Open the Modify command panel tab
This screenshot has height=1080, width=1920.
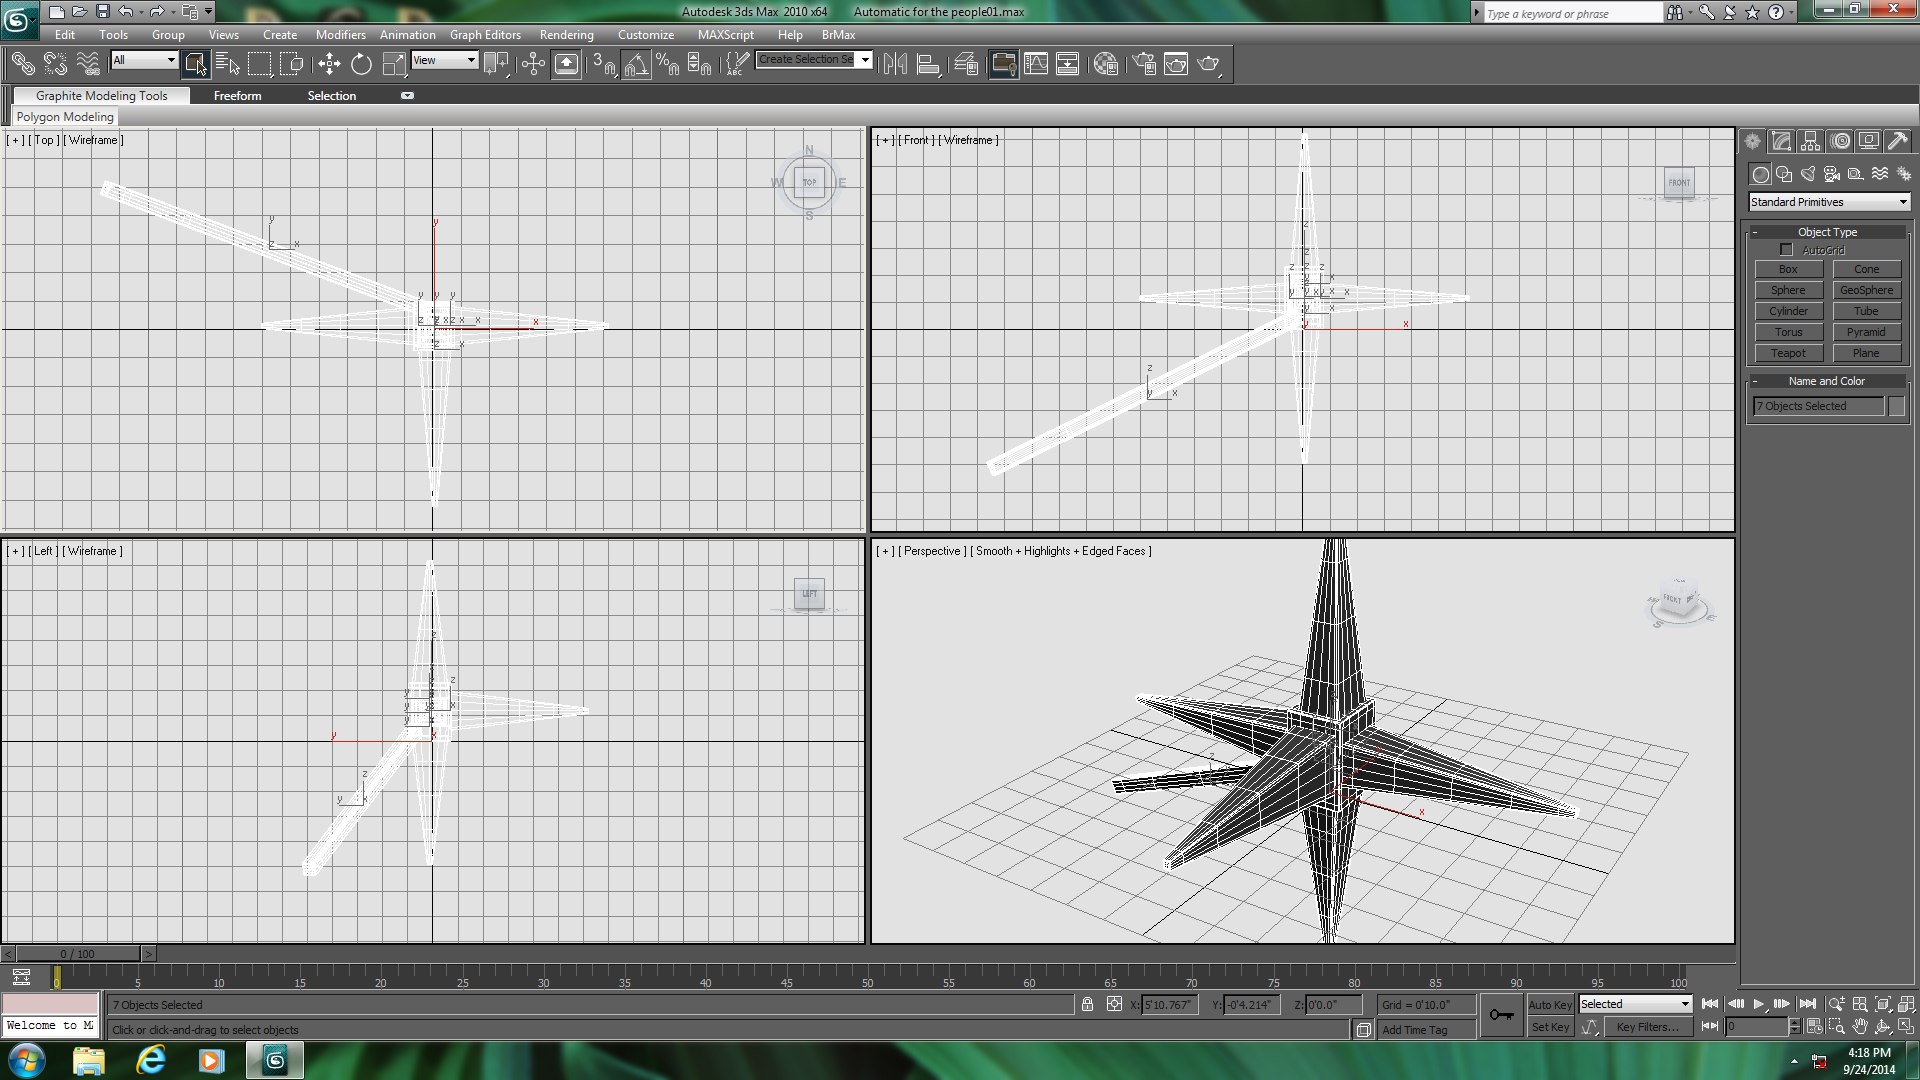coord(1781,141)
